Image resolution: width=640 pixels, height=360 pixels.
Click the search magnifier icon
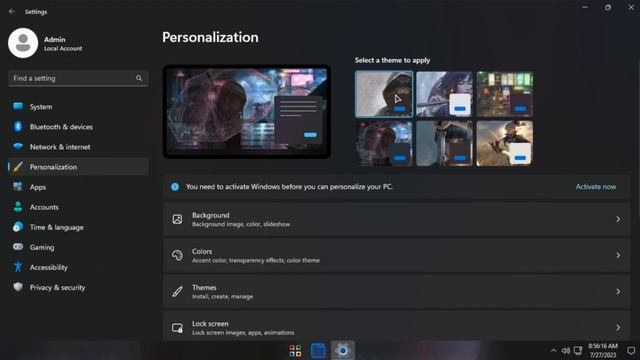[139, 78]
